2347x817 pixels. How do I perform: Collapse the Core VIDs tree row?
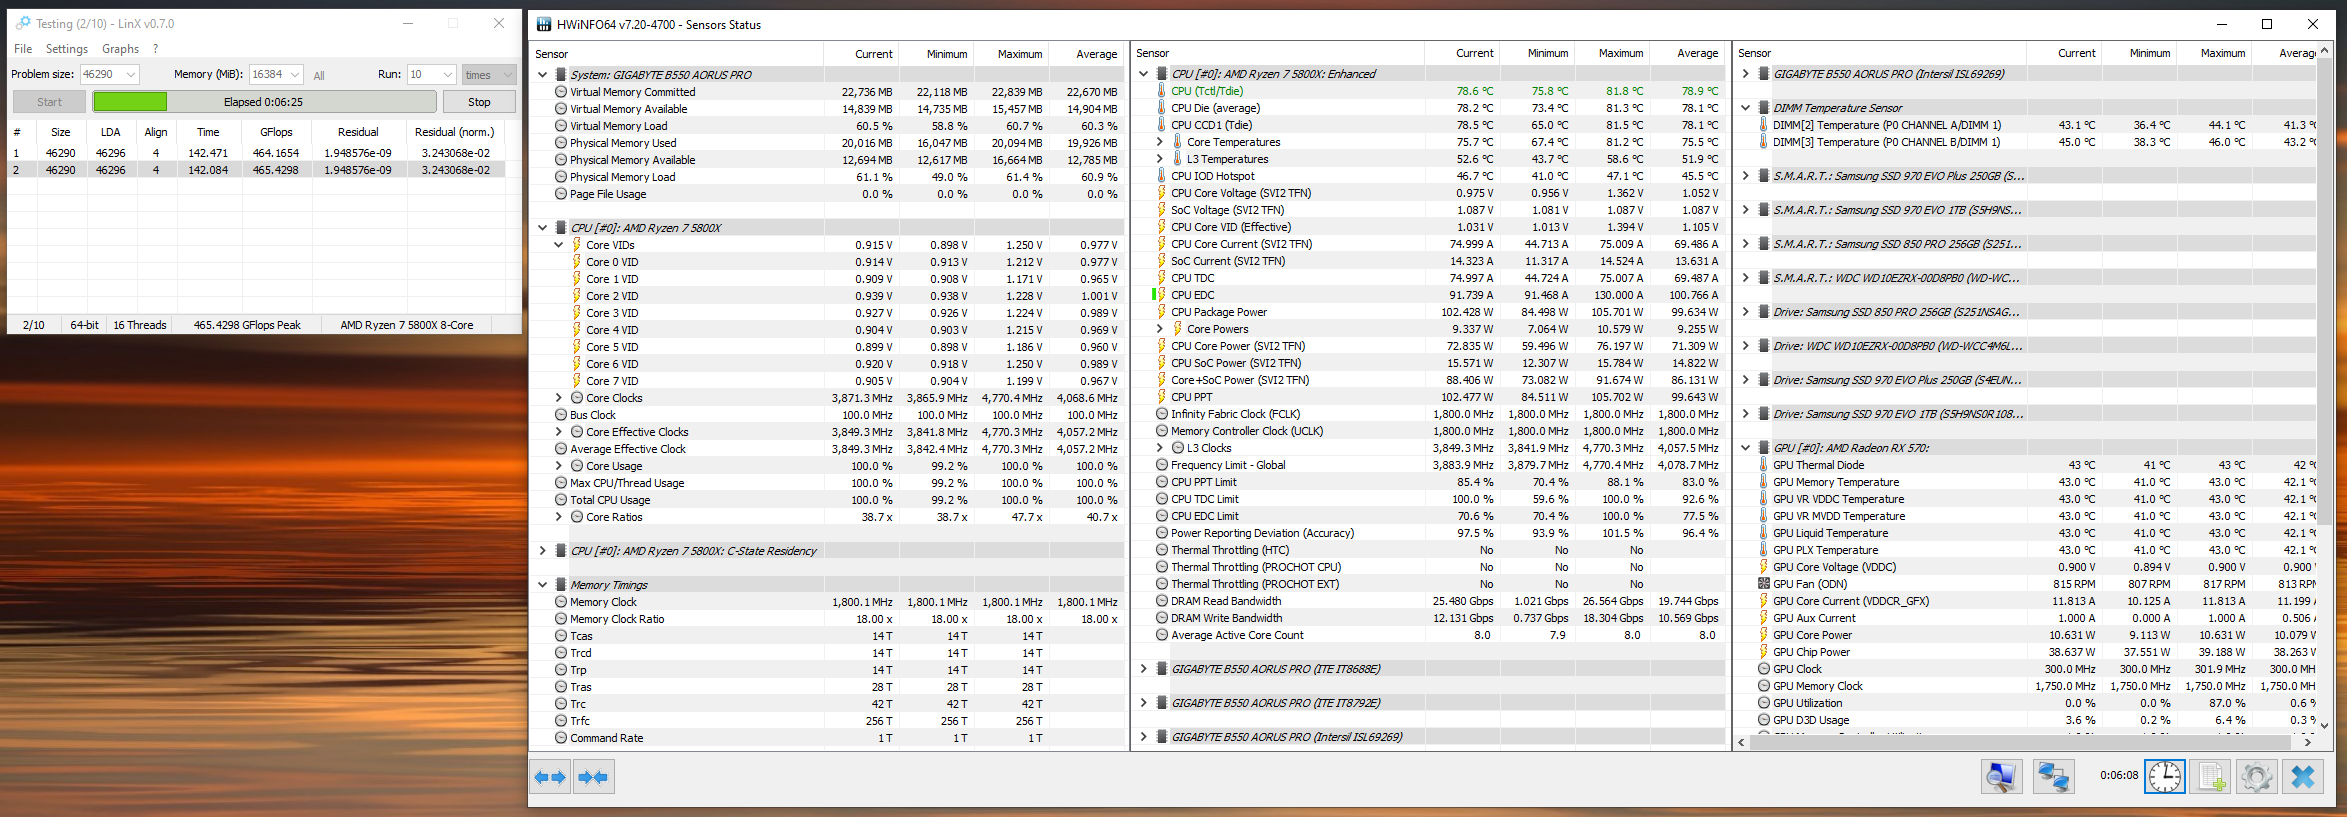click(559, 245)
